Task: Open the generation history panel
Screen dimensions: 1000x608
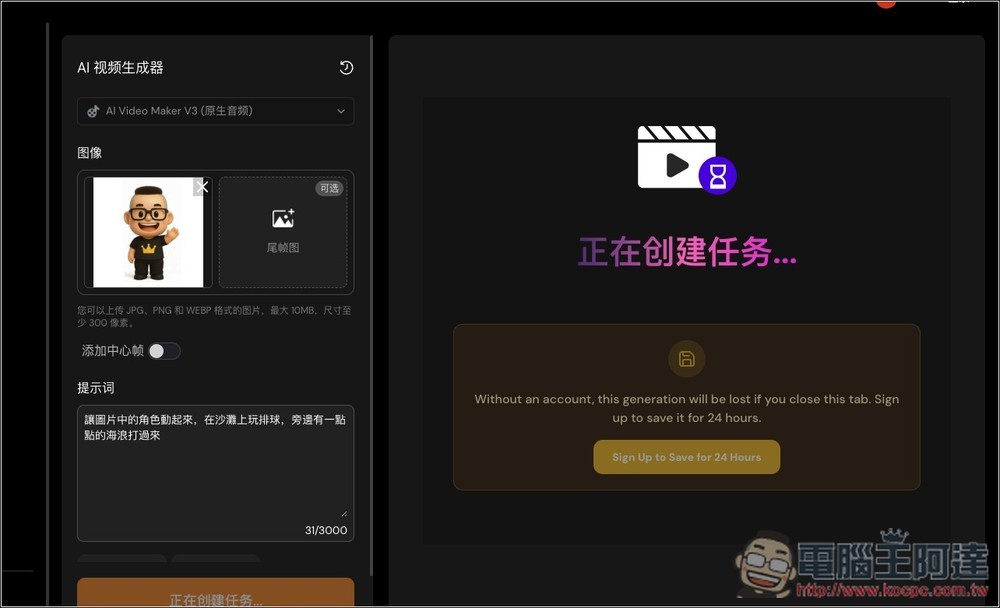Action: tap(346, 67)
